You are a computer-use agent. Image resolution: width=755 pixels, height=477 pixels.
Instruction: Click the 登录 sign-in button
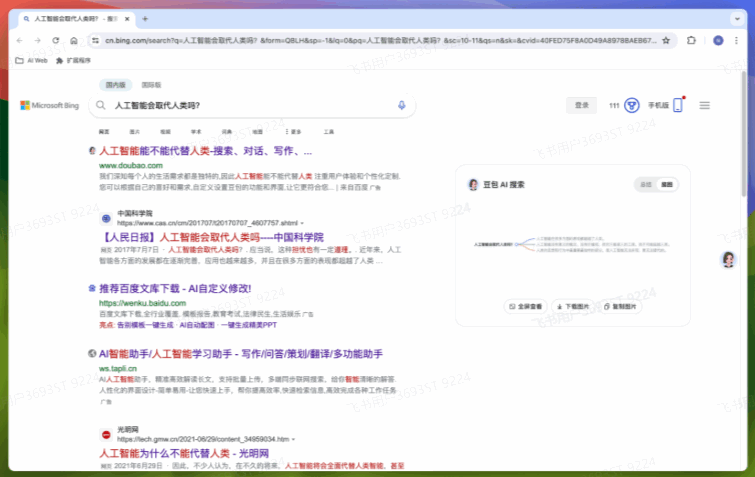click(581, 105)
